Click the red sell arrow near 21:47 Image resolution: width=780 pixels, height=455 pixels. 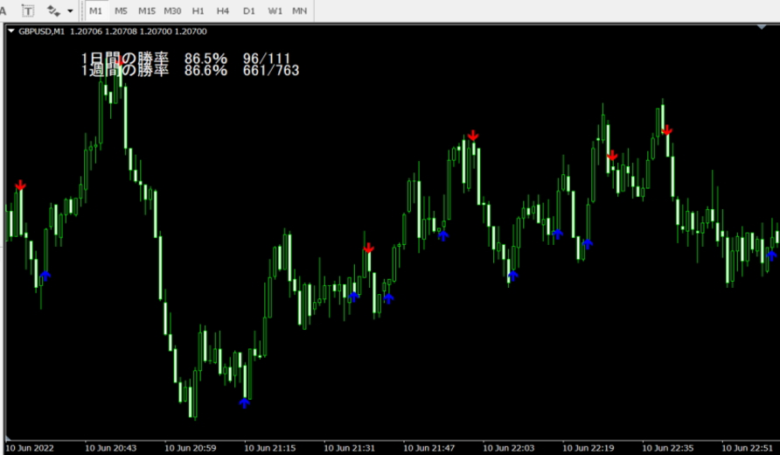pos(473,135)
